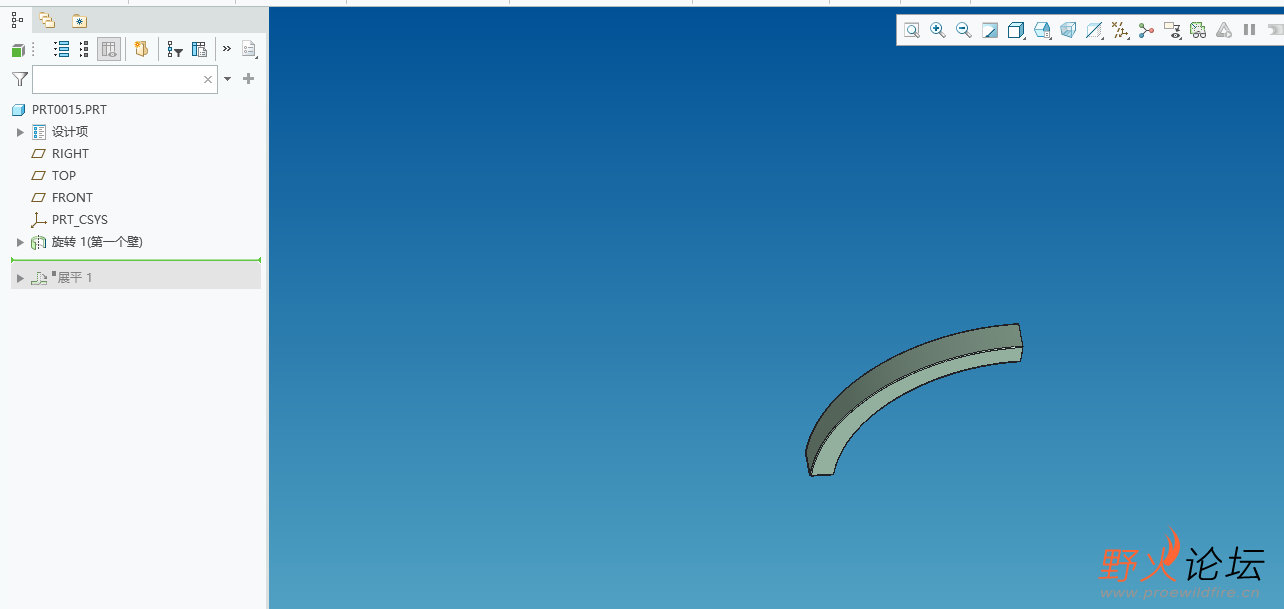Screen dimensions: 1284x609
Task: Expand the toolbar overflow chevrons
Action: coord(227,48)
